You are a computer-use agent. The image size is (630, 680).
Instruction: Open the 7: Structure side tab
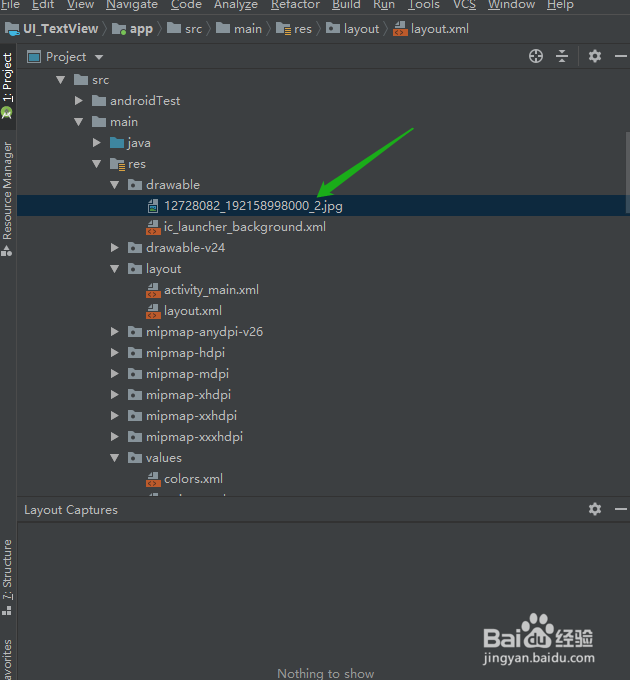[x=8, y=577]
